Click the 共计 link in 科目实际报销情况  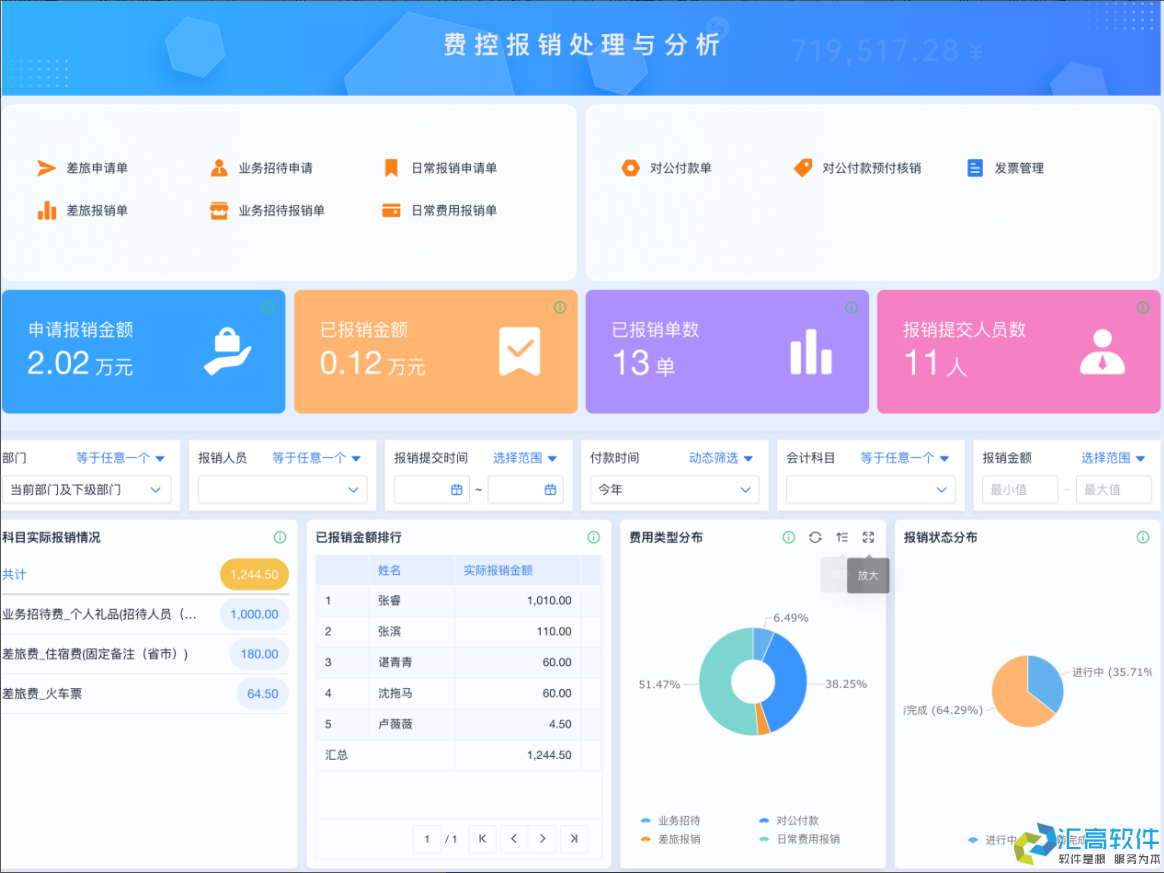17,575
